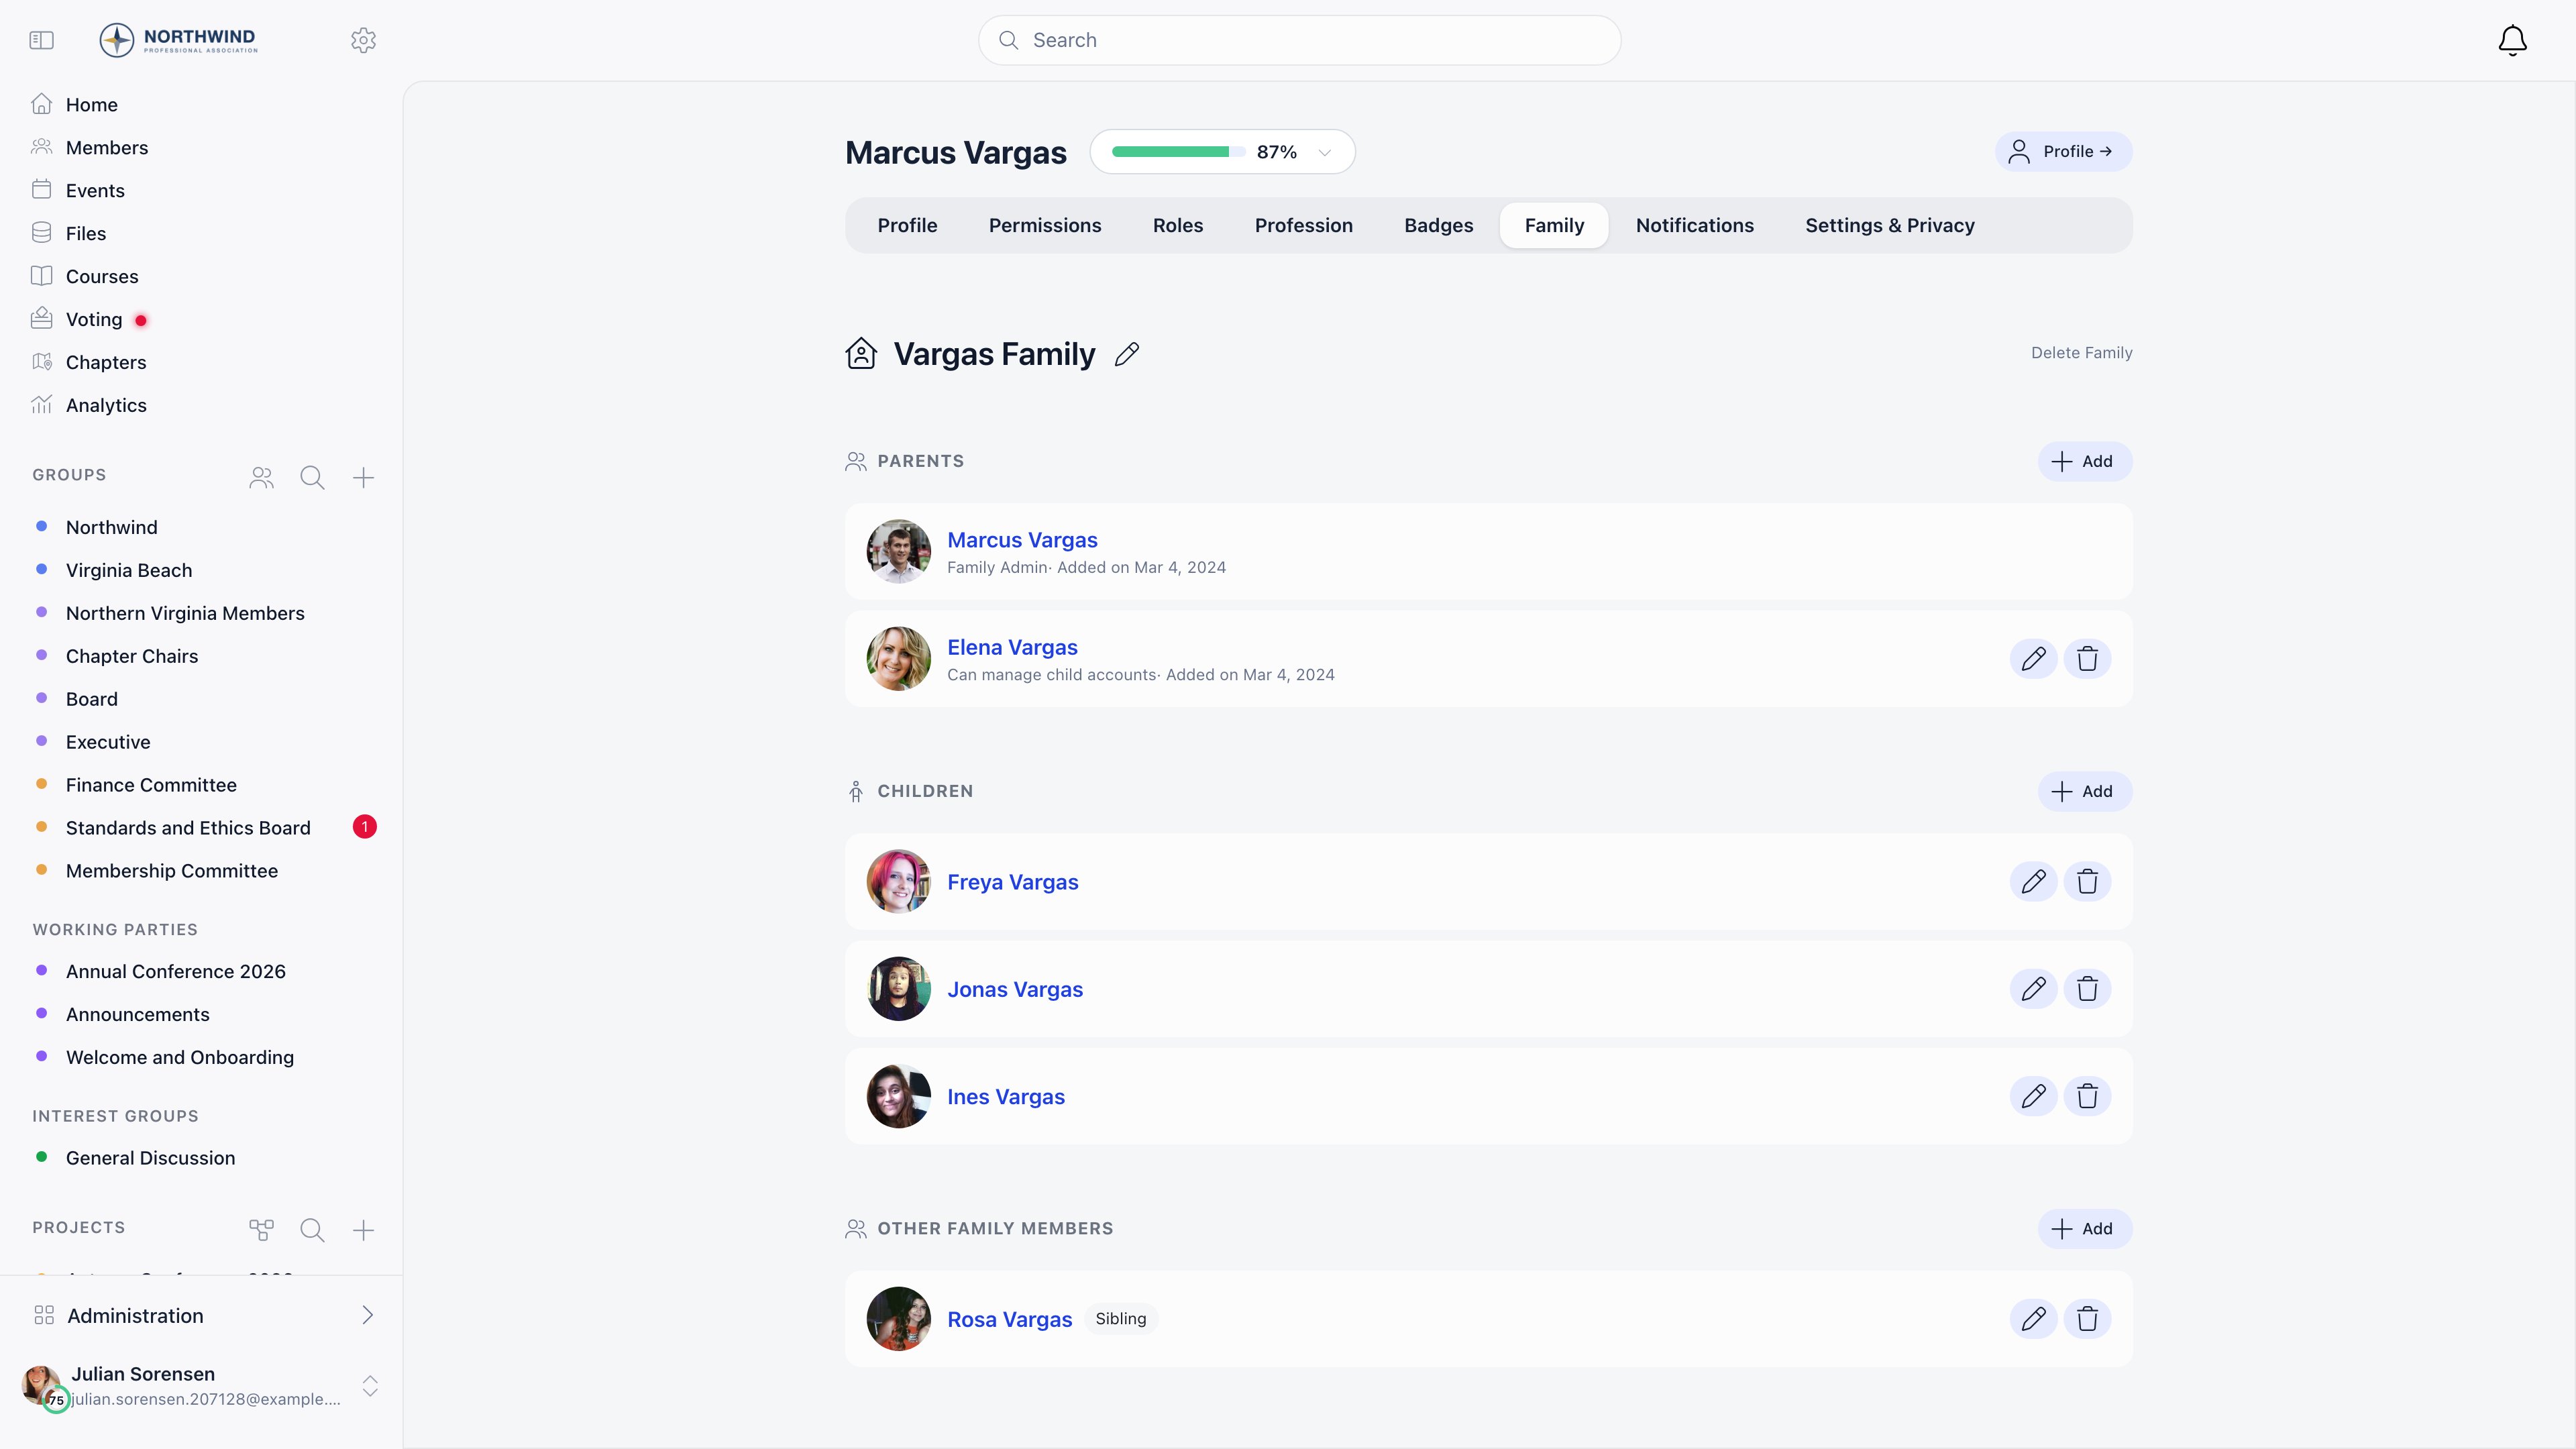Open projects hierarchy icon
The height and width of the screenshot is (1449, 2576).
click(x=261, y=1230)
